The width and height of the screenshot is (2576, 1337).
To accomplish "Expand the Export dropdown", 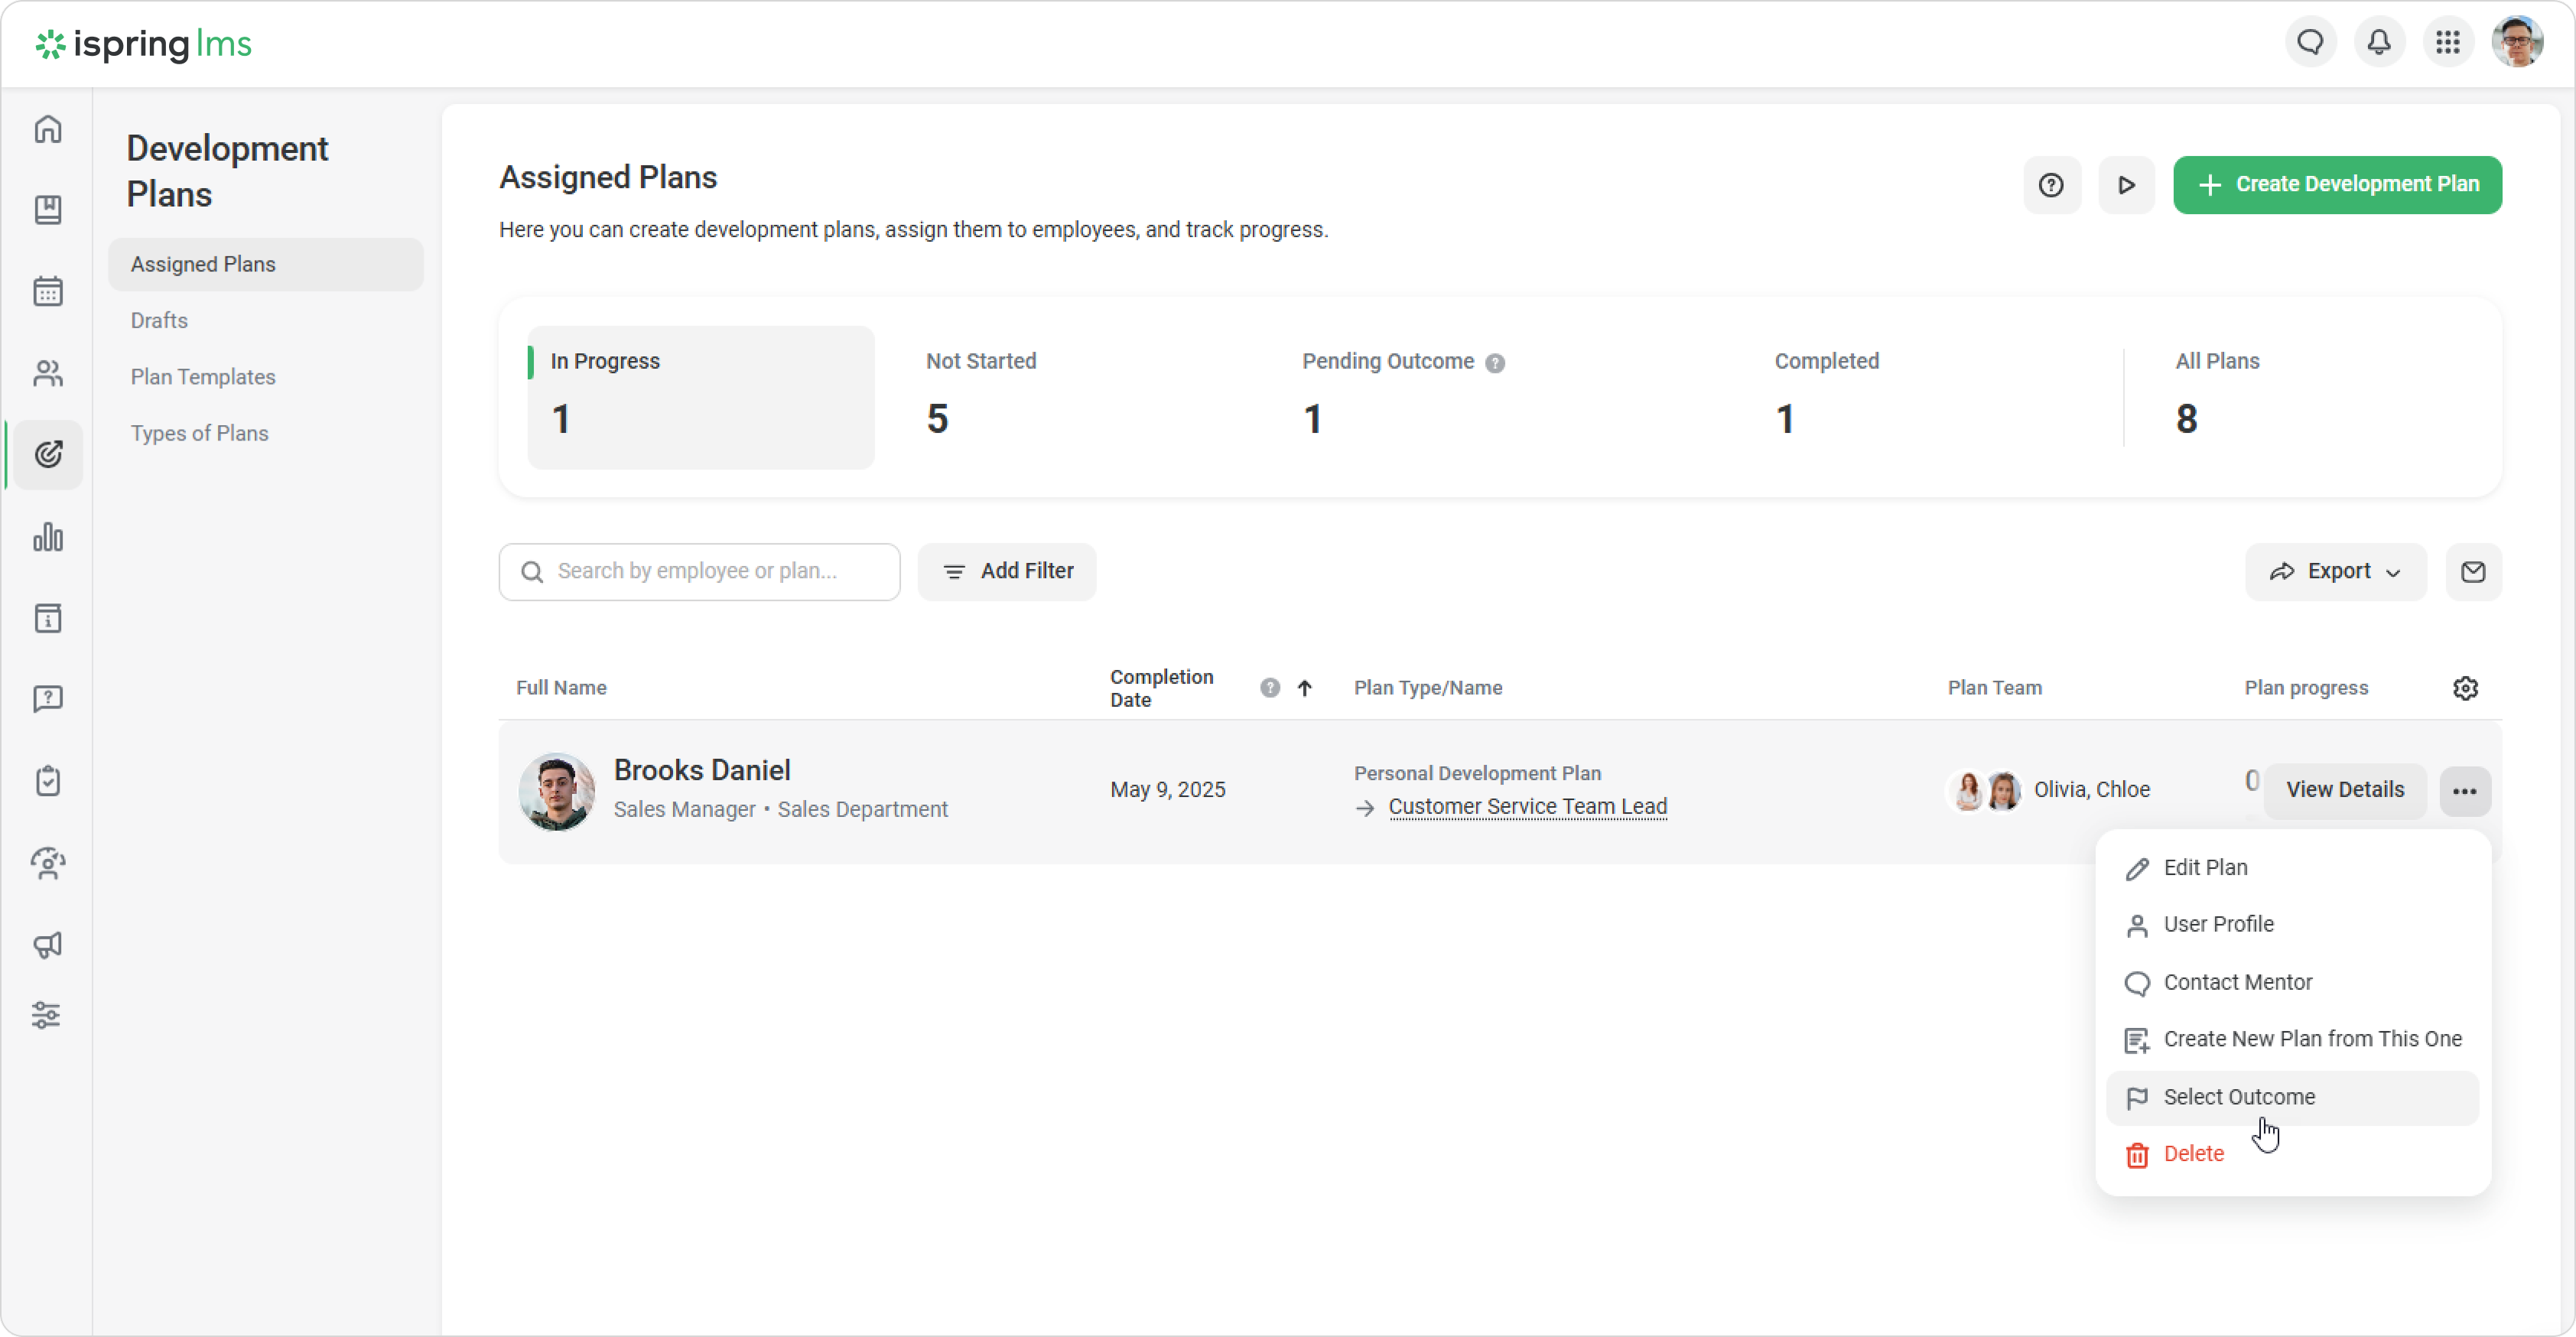I will 2335,572.
